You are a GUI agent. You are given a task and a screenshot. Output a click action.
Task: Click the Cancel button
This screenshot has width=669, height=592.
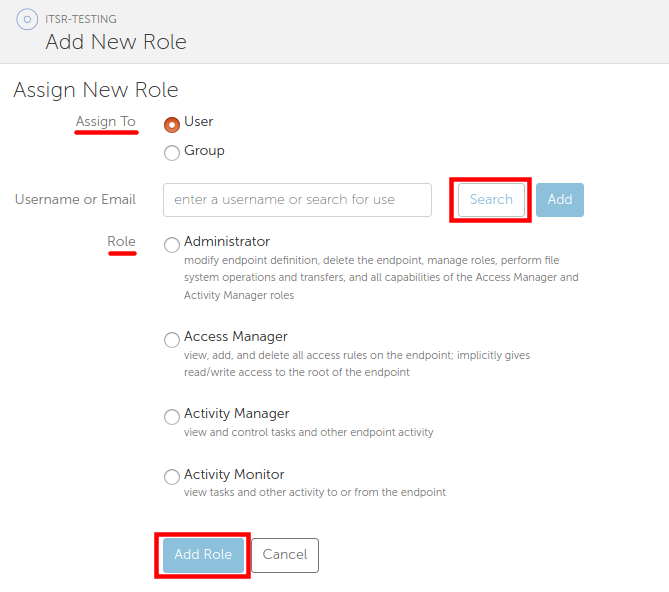[285, 555]
